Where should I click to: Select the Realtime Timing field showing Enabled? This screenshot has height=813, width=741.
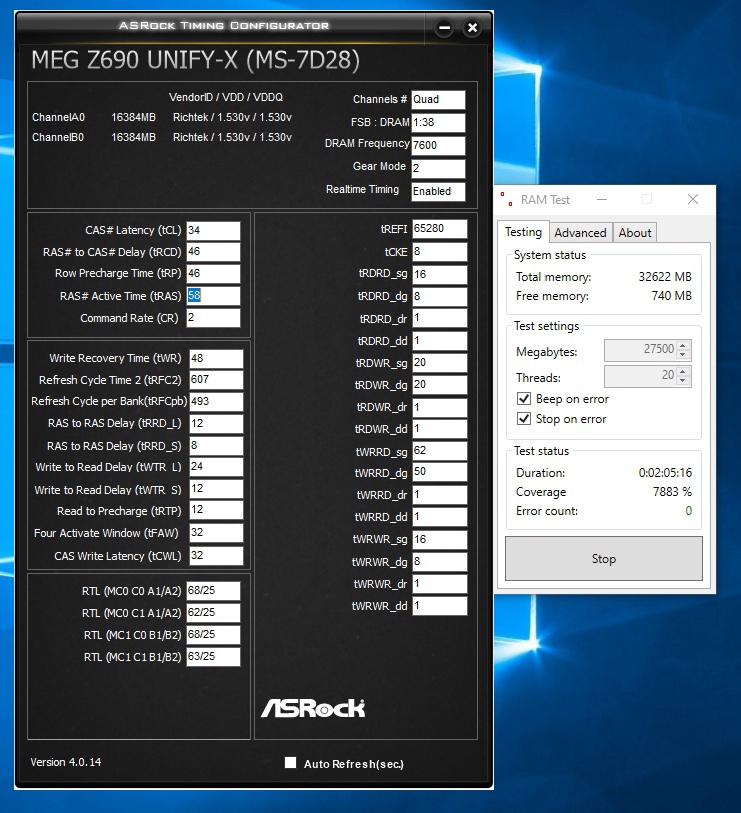(438, 191)
